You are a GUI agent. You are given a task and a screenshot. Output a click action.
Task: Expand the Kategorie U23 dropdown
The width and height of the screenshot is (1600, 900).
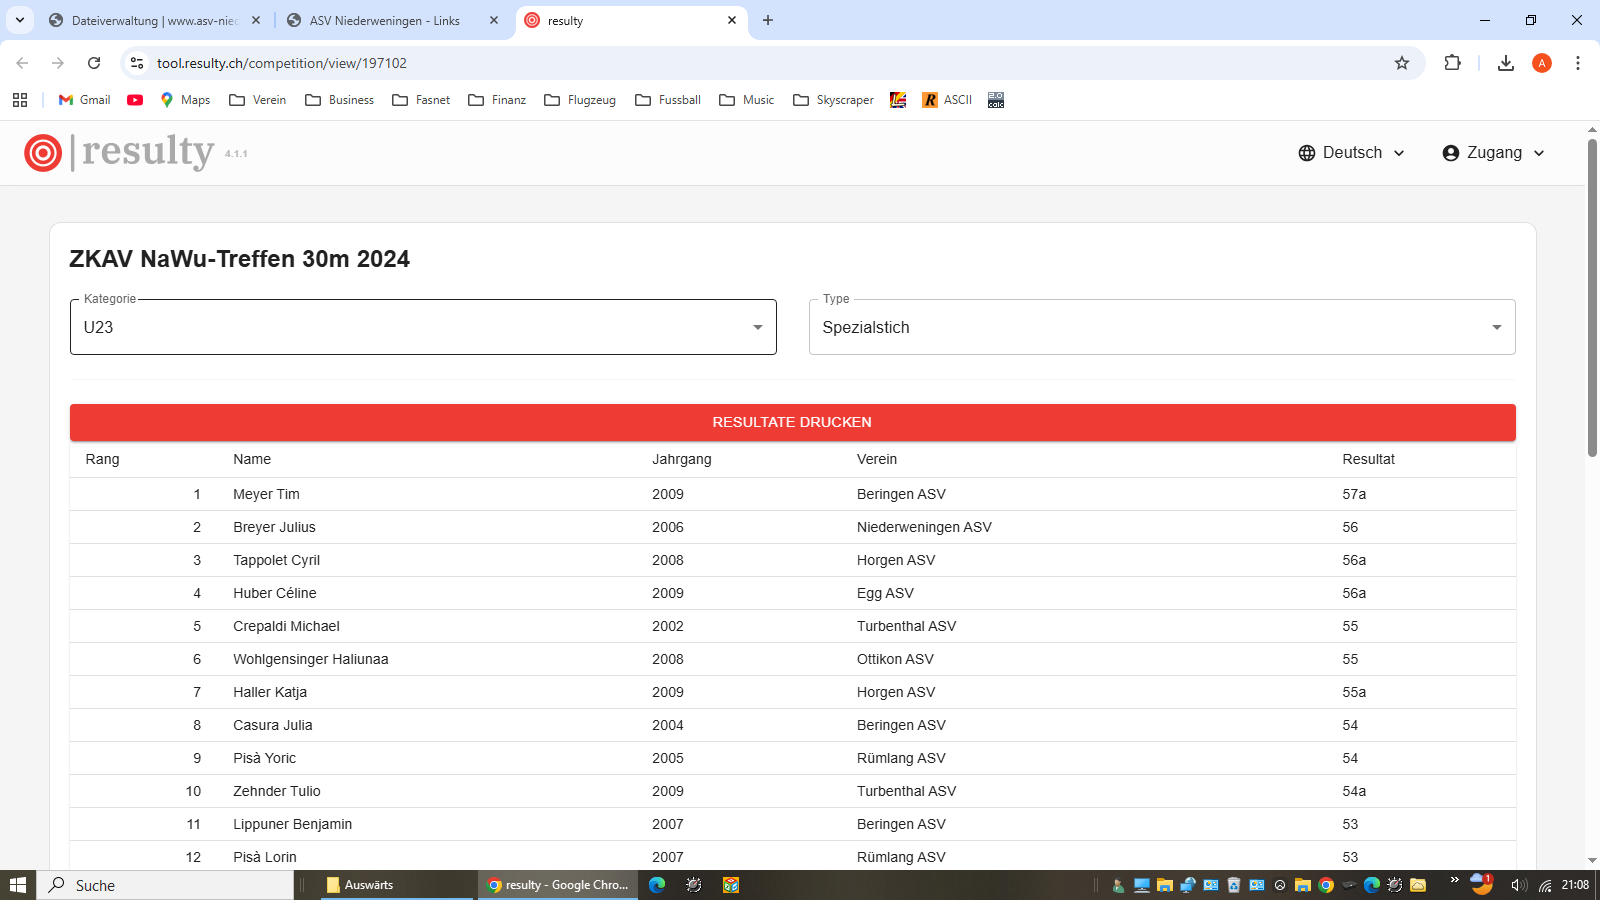coord(423,327)
